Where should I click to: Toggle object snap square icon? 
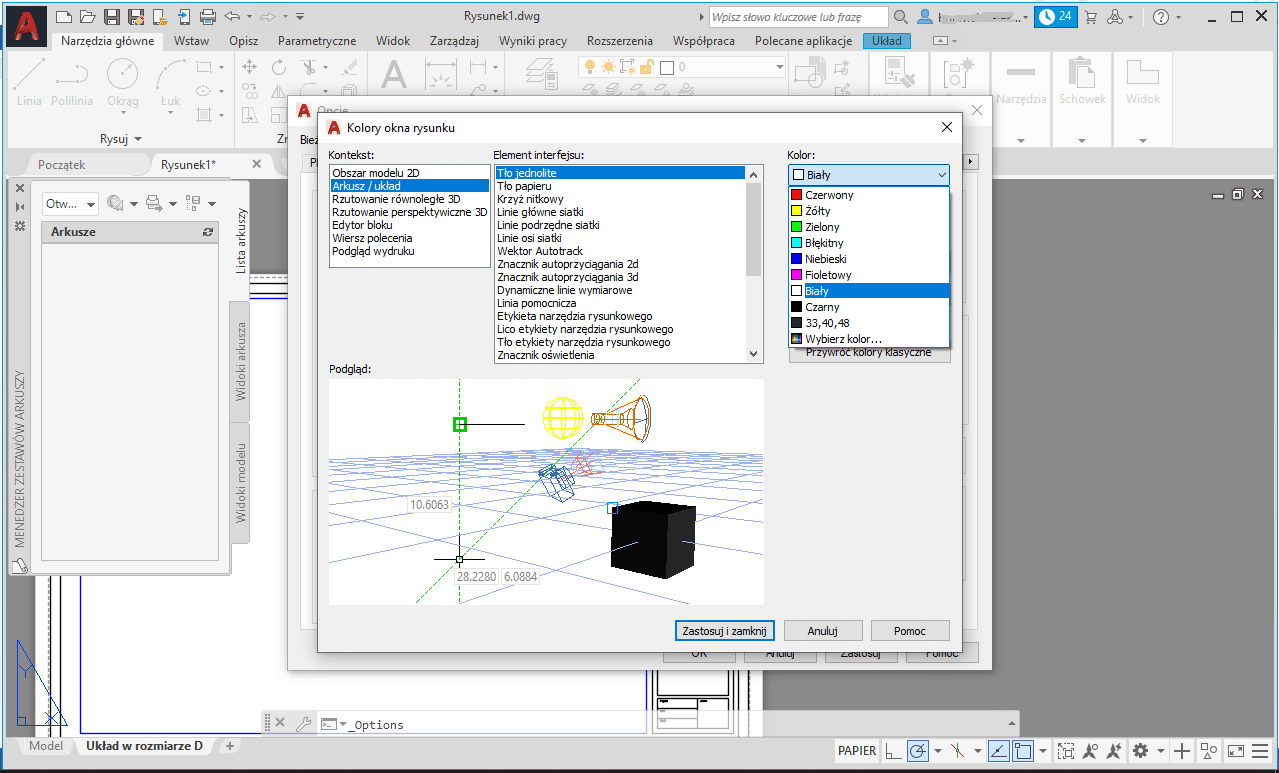[1023, 750]
